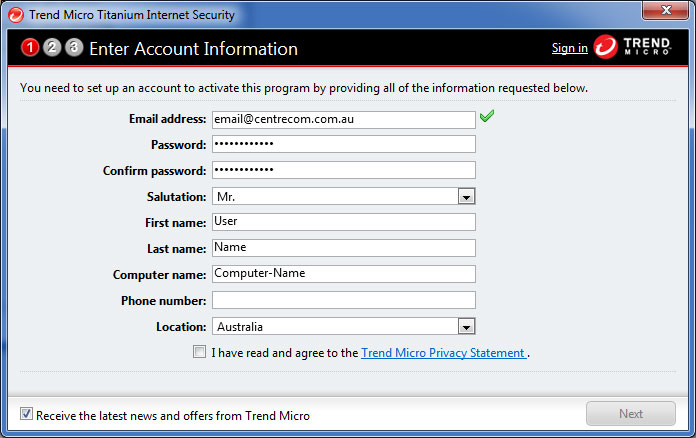Expand the Location dropdown arrow
Viewport: 696px width, 438px height.
pos(466,327)
